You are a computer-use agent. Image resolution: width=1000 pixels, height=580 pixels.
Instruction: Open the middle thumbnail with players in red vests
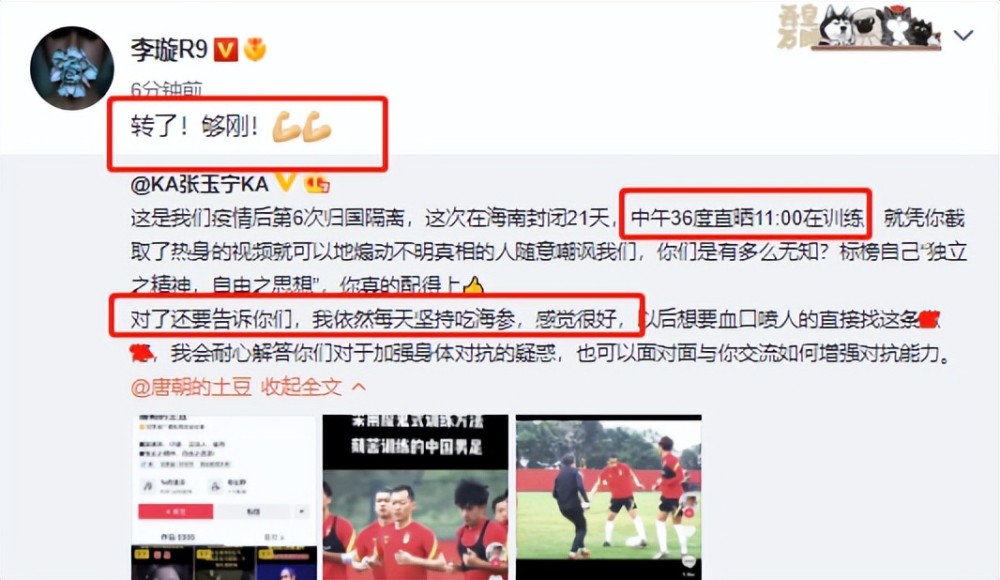pyautogui.click(x=416, y=498)
